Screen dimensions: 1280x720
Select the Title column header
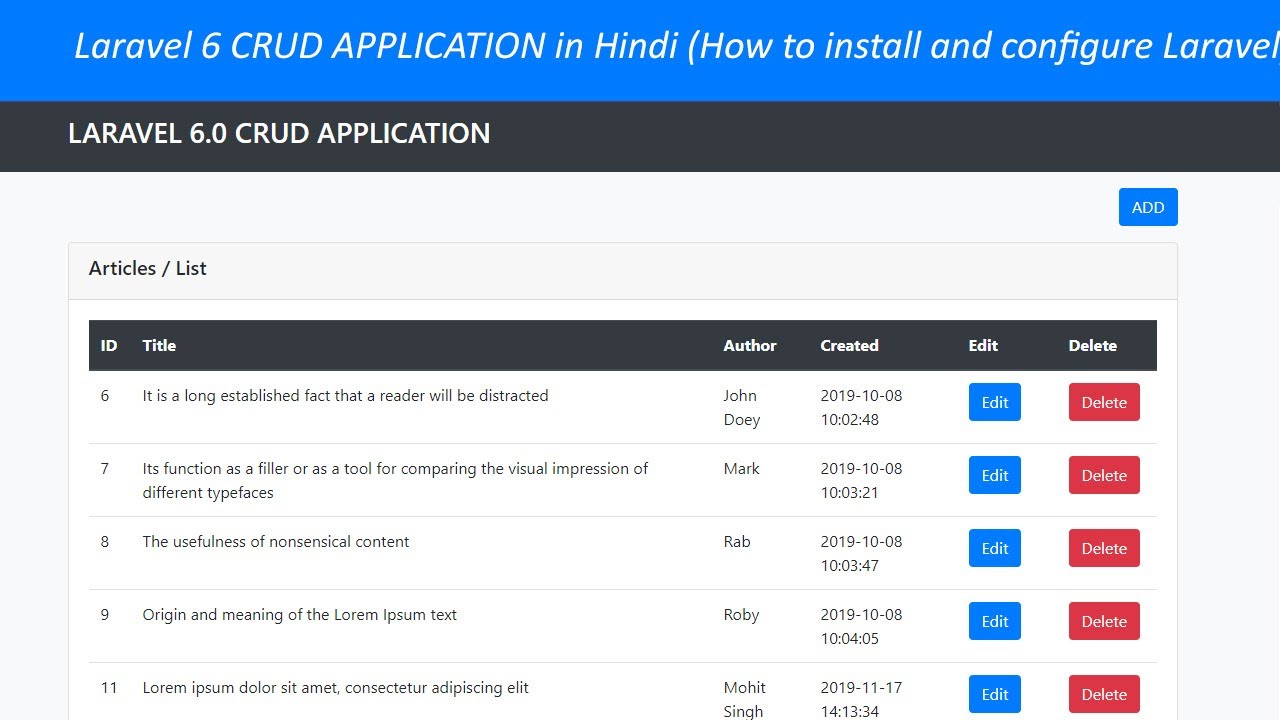click(159, 346)
